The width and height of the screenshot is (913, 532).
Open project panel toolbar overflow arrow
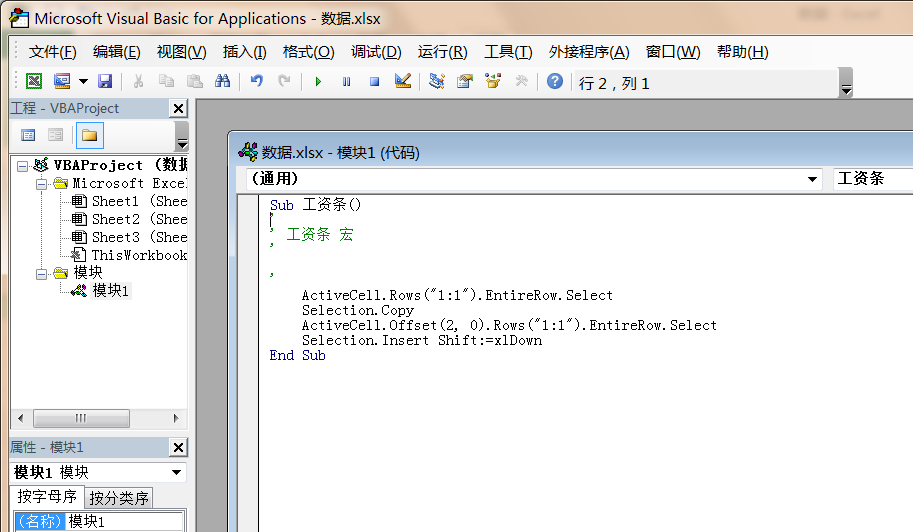pyautogui.click(x=182, y=136)
